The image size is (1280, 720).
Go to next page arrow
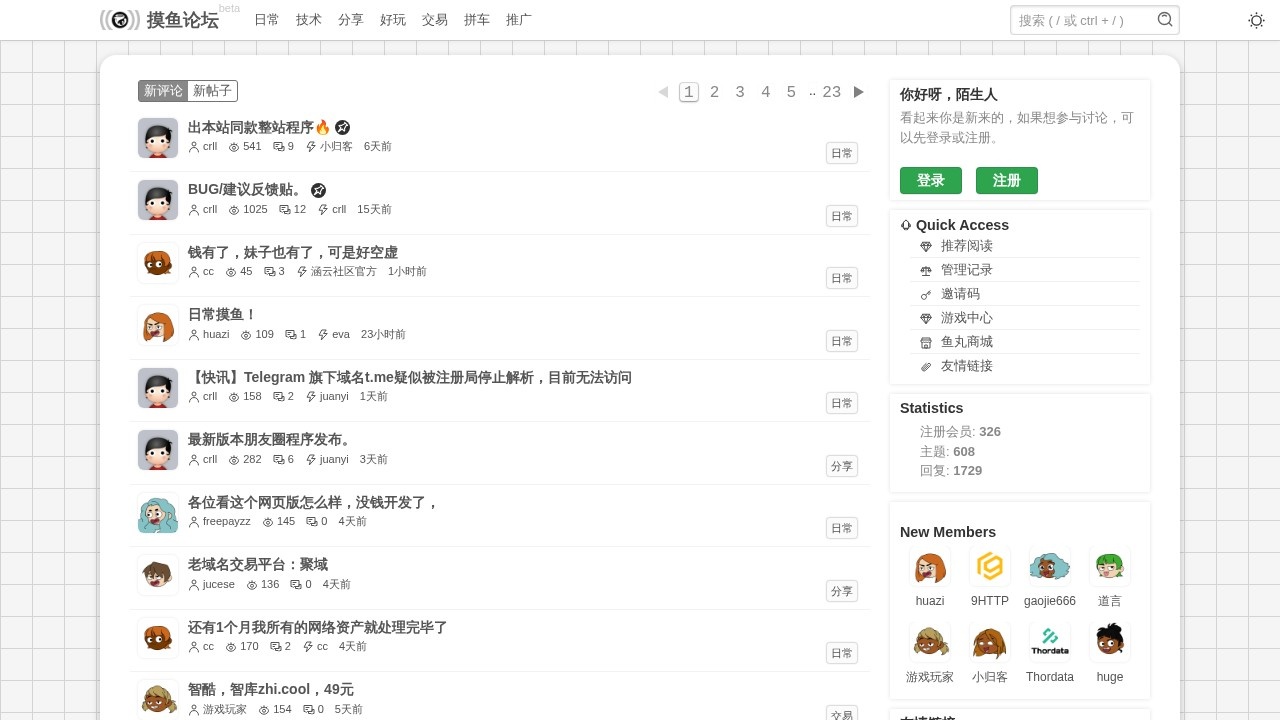pos(859,92)
